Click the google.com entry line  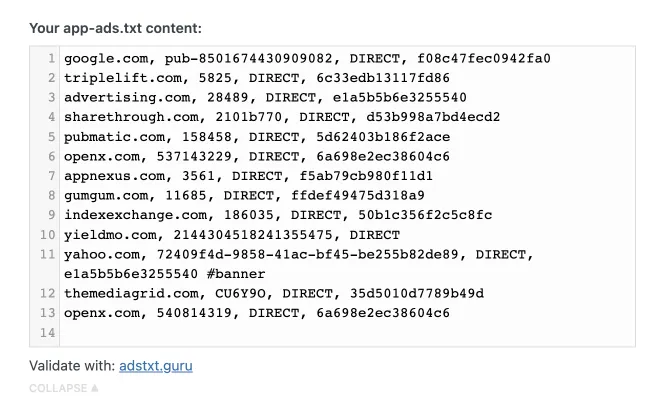pos(307,58)
